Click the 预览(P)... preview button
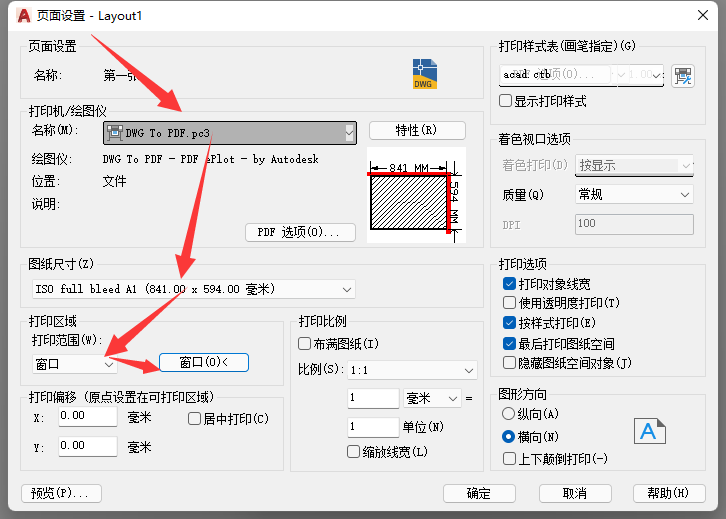This screenshot has height=519, width=726. pyautogui.click(x=62, y=494)
